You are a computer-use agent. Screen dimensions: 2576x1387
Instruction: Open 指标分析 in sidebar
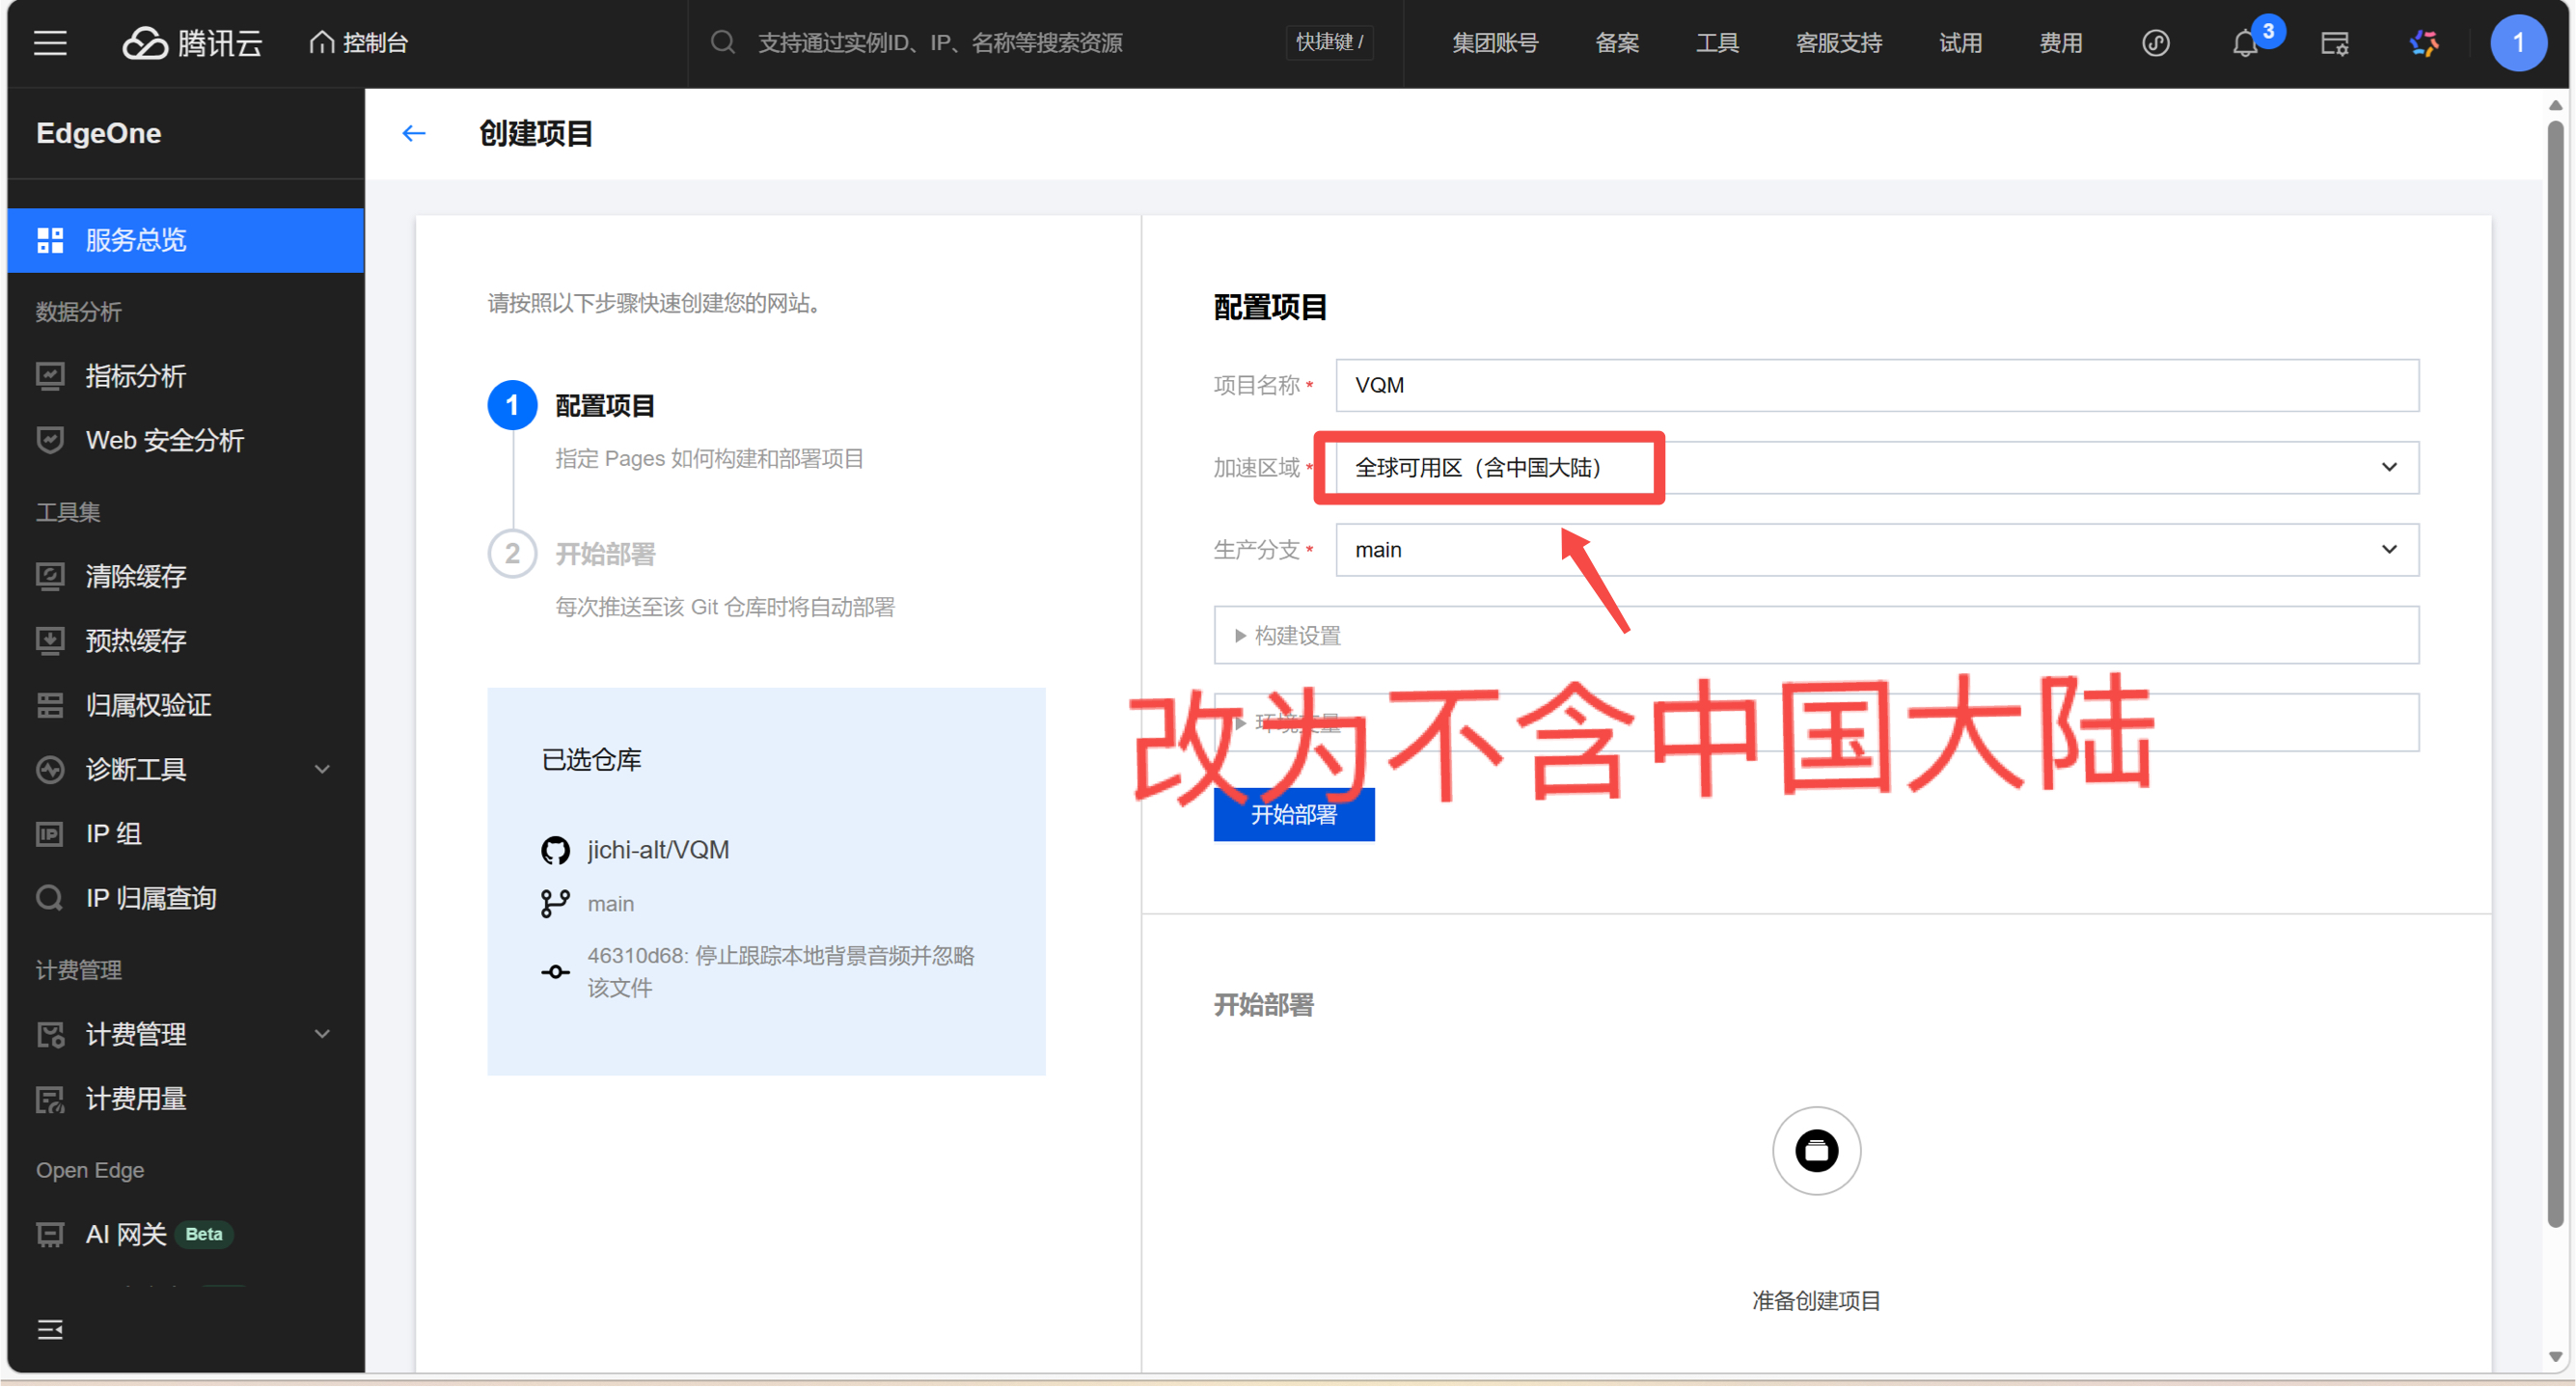tap(135, 376)
